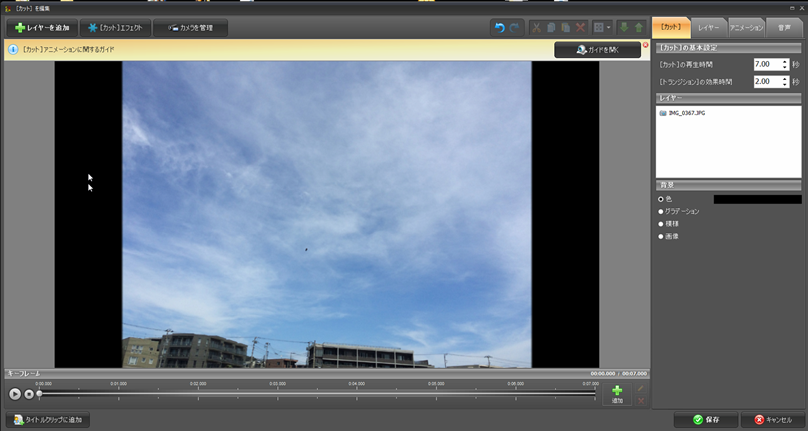
Task: Increase the カット playback time stepper
Action: [x=785, y=61]
